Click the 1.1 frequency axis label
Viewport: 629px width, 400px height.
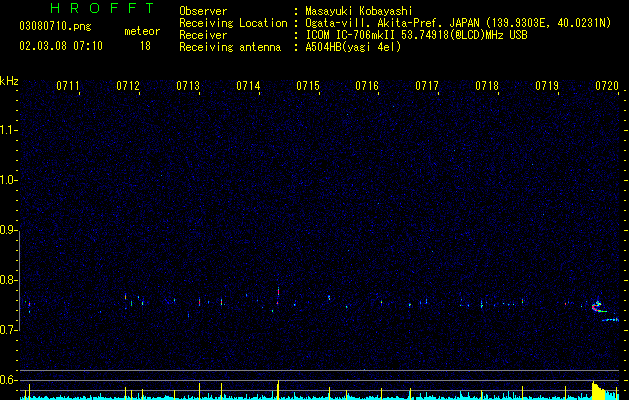coord(9,130)
